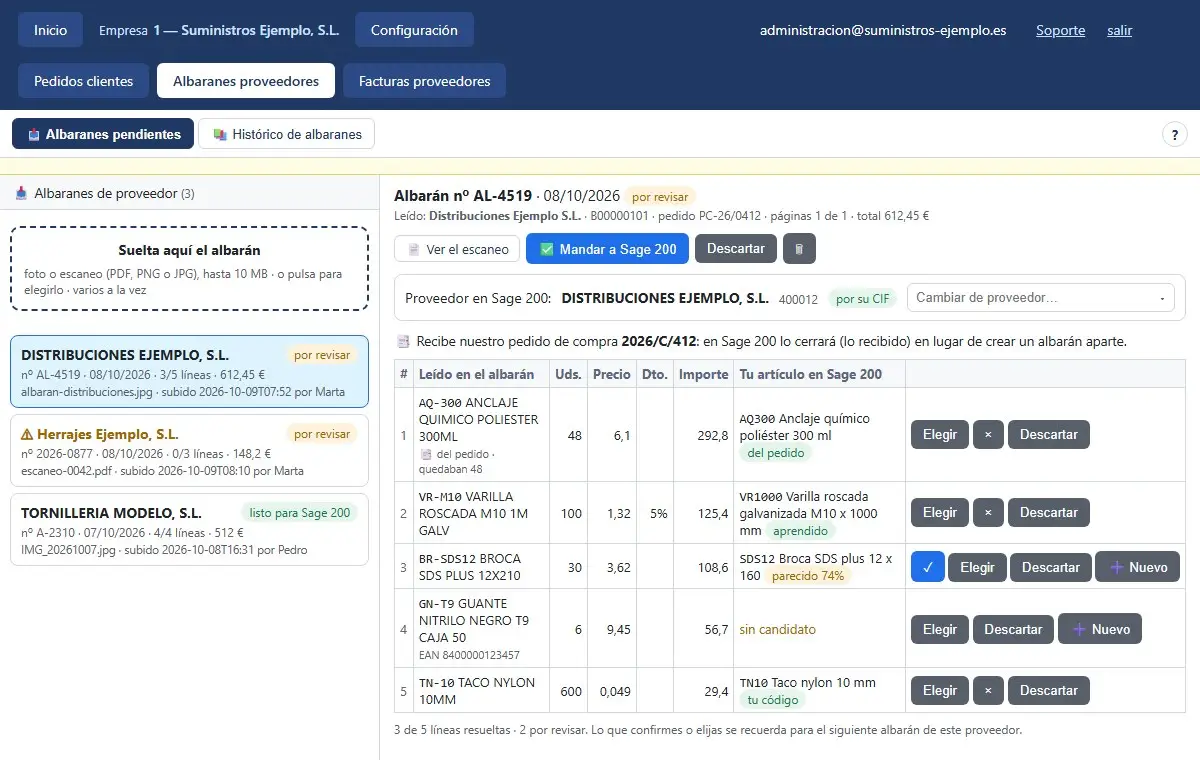Choose an article for the AQ-300 line
Screen dimensions: 1200x760
(x=940, y=435)
